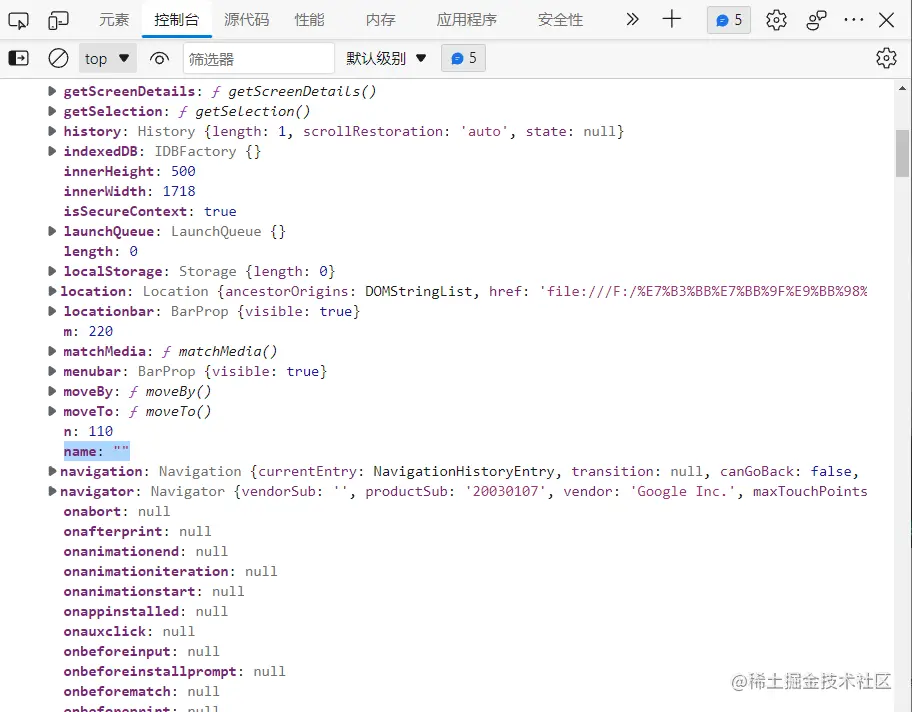Viewport: 912px width, 712px height.
Task: Expand the launchQueue object
Action: point(52,232)
